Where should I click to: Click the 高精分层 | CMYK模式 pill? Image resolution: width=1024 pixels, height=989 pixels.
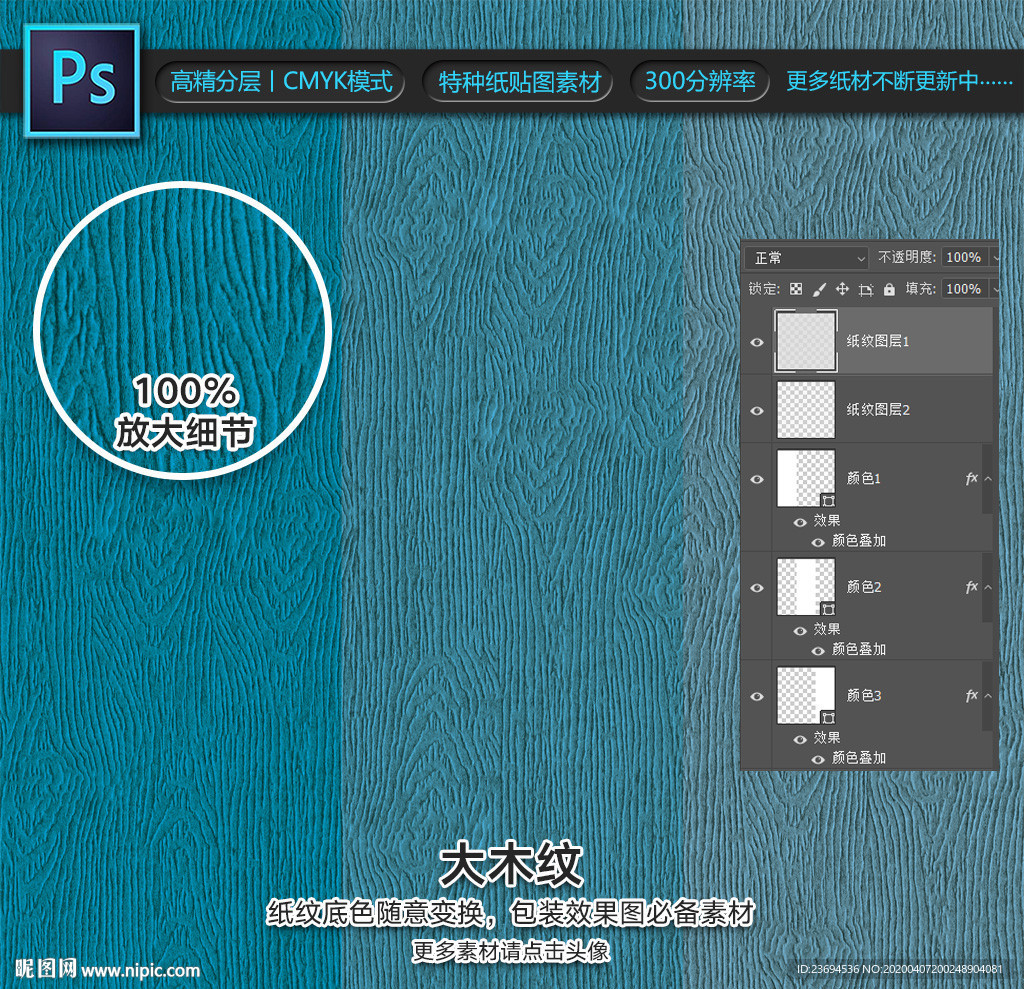click(x=281, y=82)
